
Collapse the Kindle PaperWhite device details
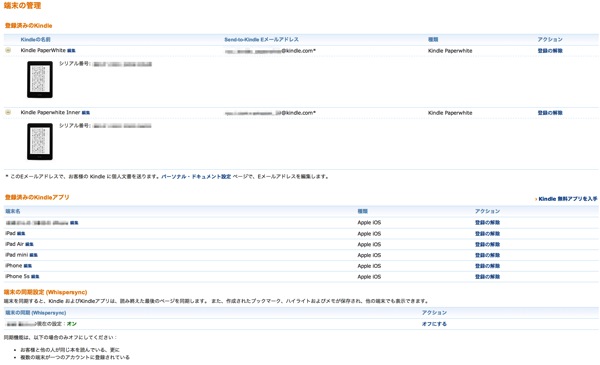8,50
